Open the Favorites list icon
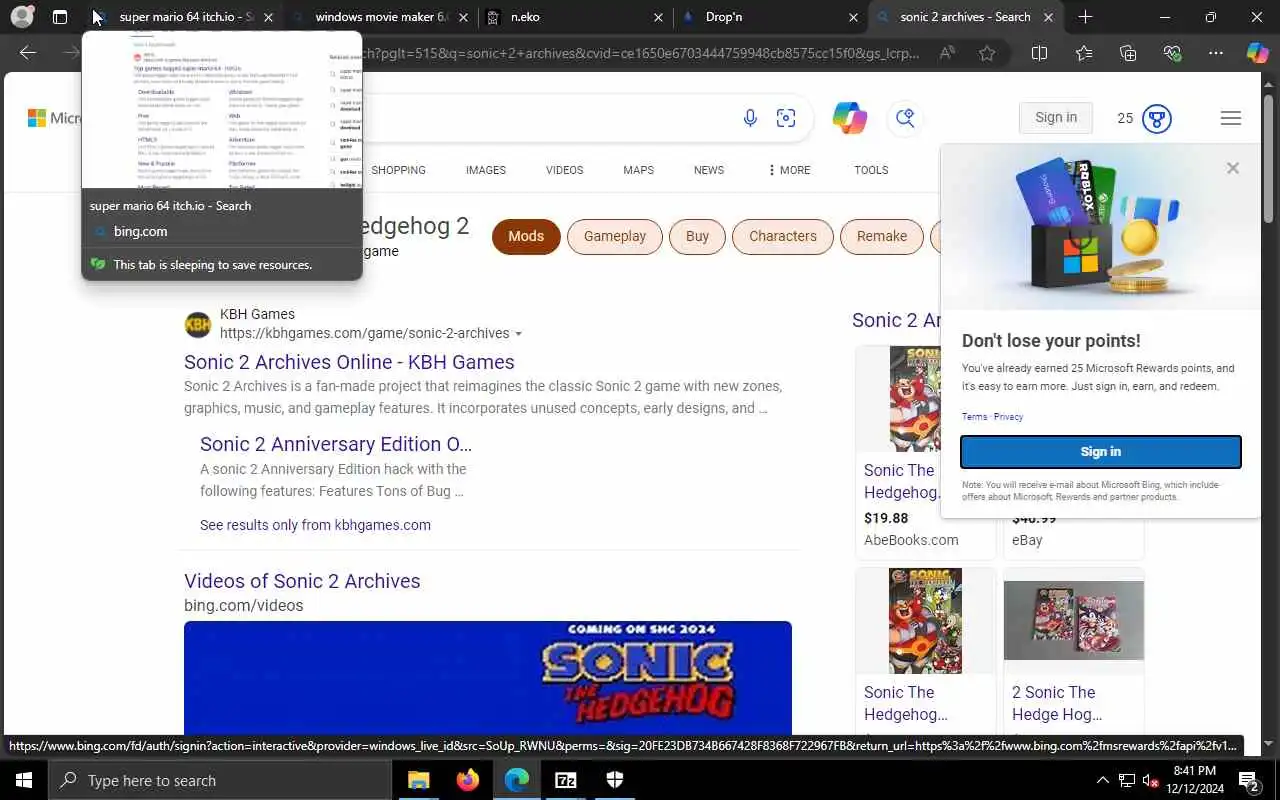Image resolution: width=1280 pixels, height=800 pixels. (1084, 53)
